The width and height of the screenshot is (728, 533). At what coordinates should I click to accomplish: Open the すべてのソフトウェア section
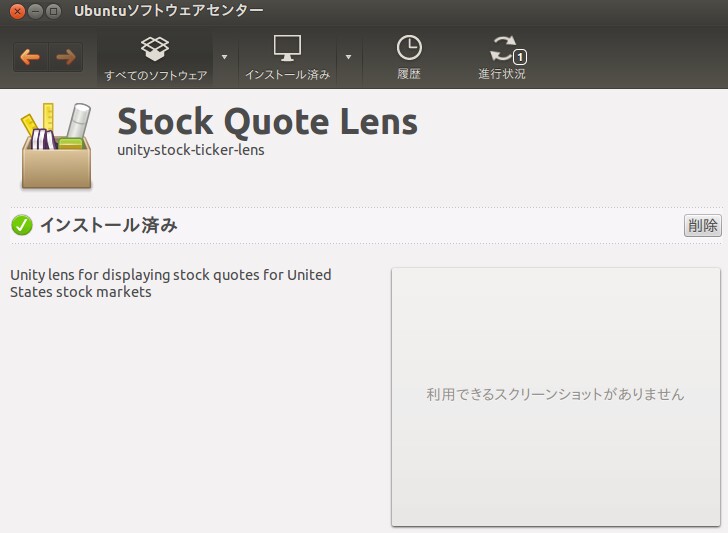click(155, 58)
